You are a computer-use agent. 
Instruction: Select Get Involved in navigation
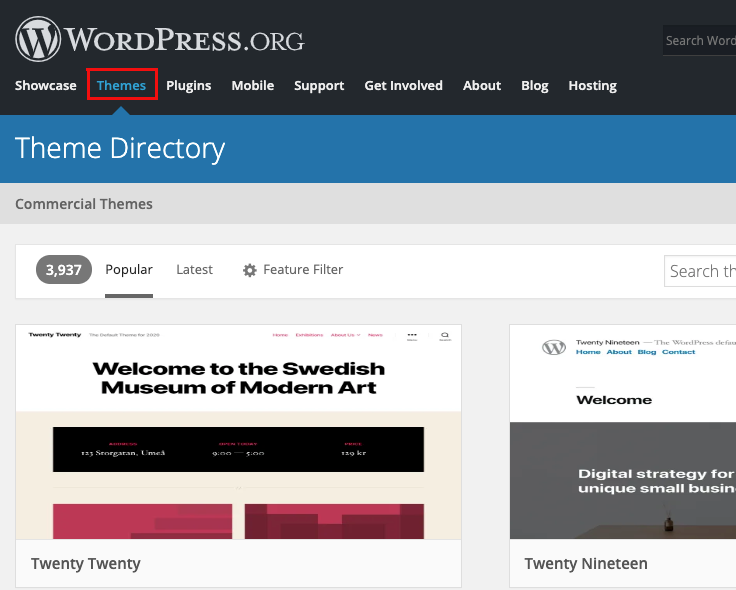tap(404, 85)
